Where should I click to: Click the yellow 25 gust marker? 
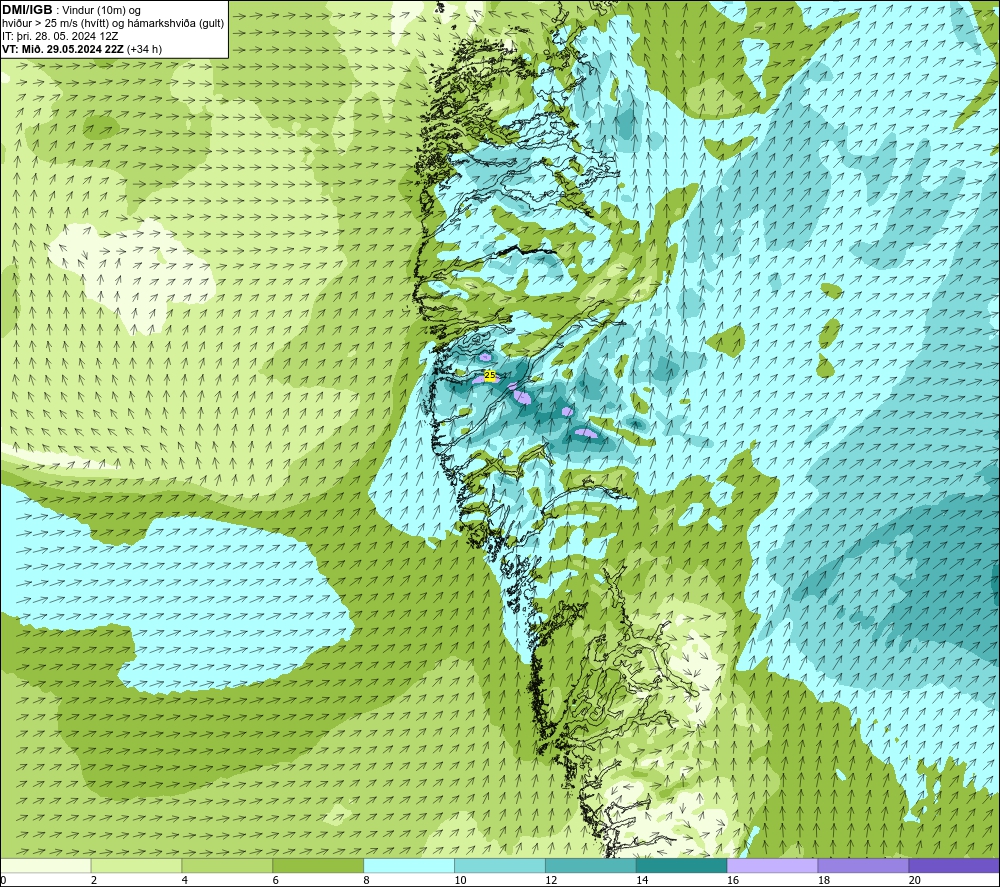point(490,375)
